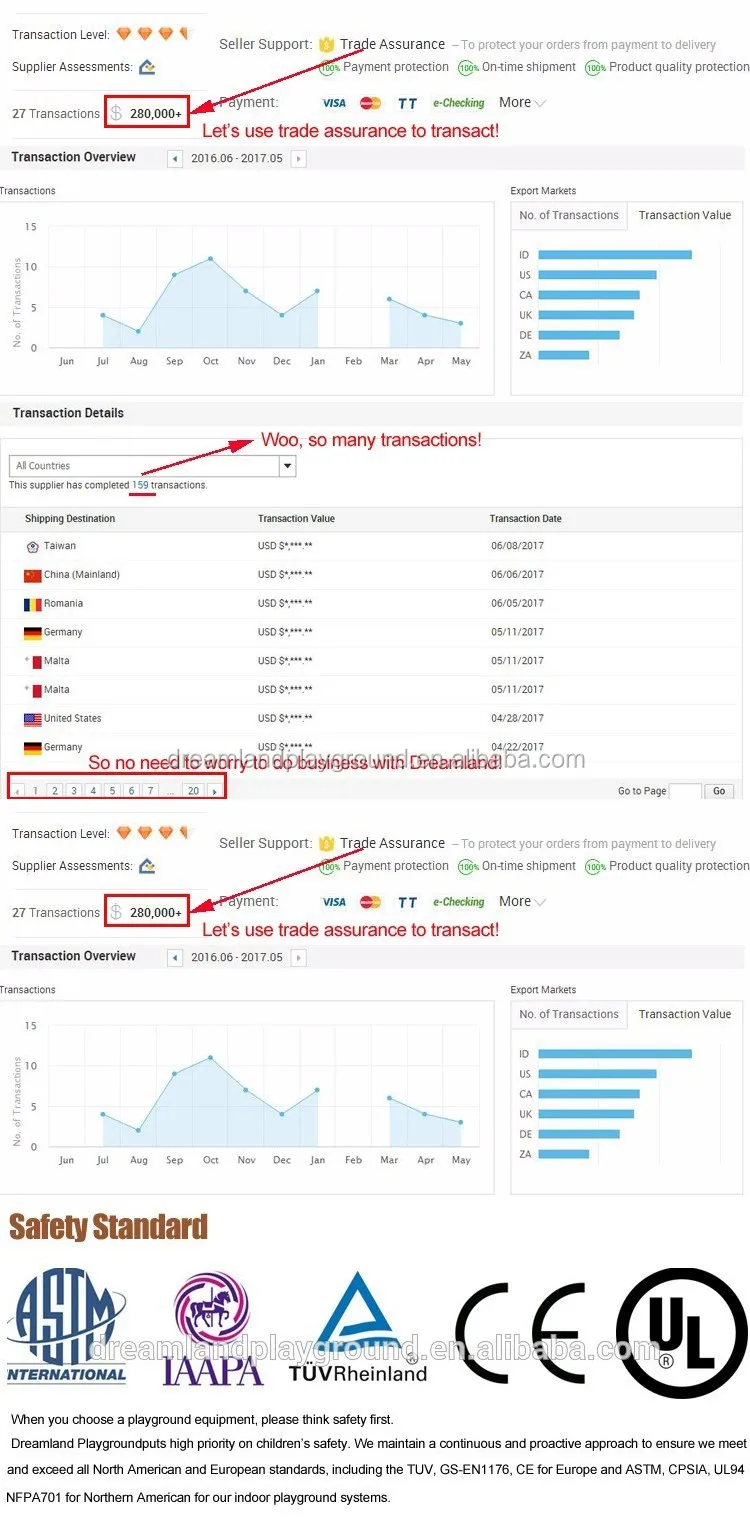Viewport: 750px width, 1519px height.
Task: Click the Romania destination row text
Action: [63, 604]
